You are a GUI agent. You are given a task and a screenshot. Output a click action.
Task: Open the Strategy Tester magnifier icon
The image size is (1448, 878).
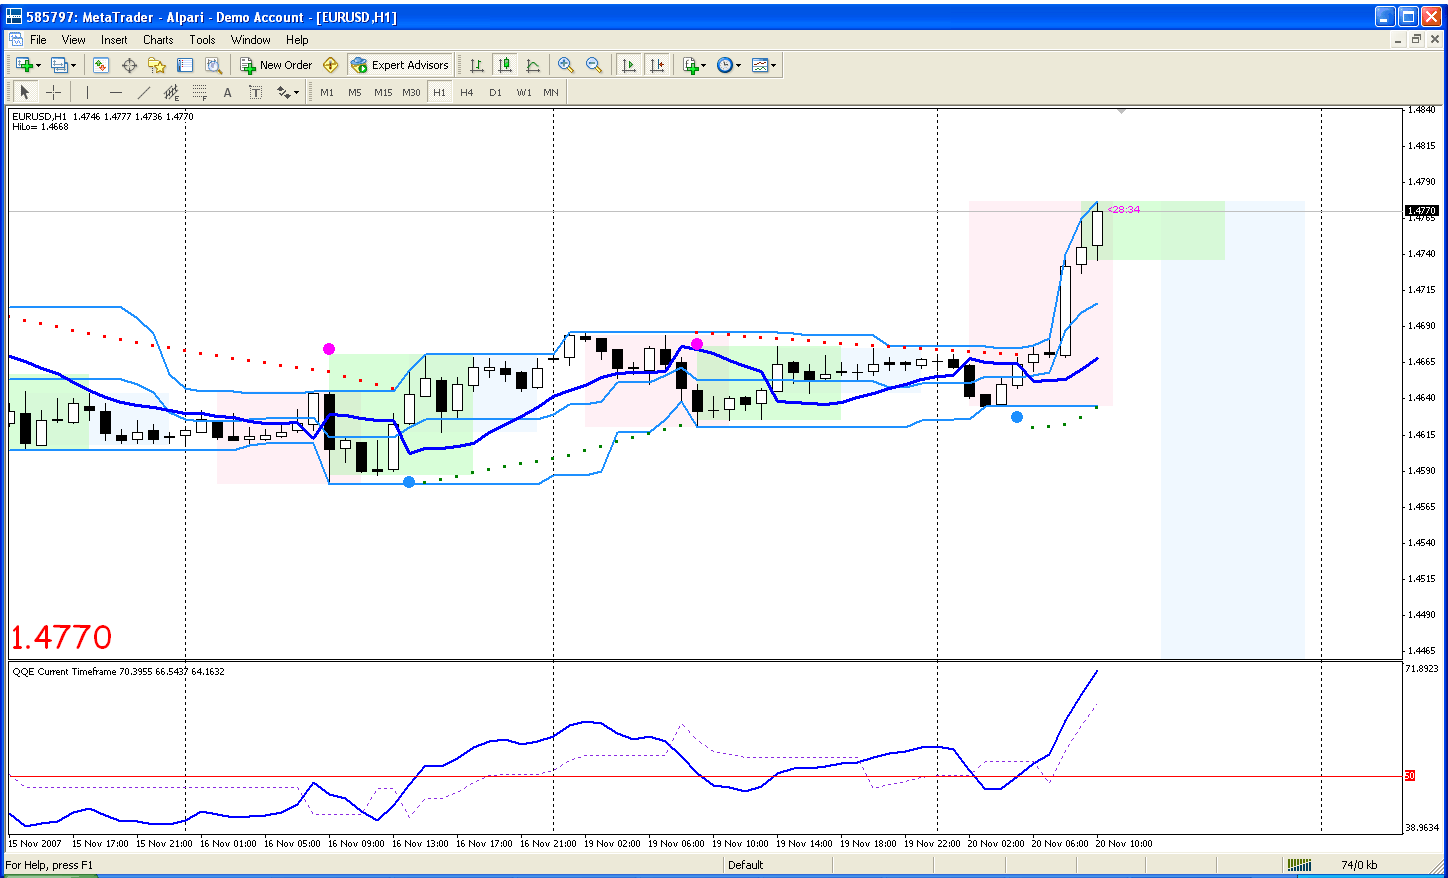pyautogui.click(x=213, y=65)
